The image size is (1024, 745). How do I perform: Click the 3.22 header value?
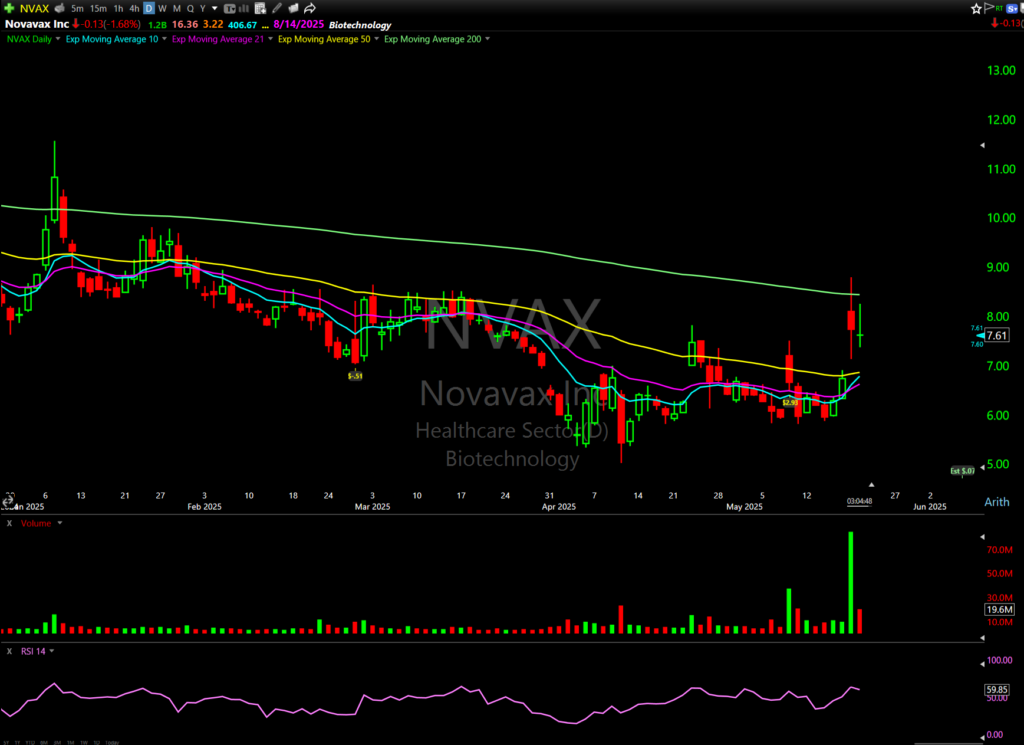[213, 24]
